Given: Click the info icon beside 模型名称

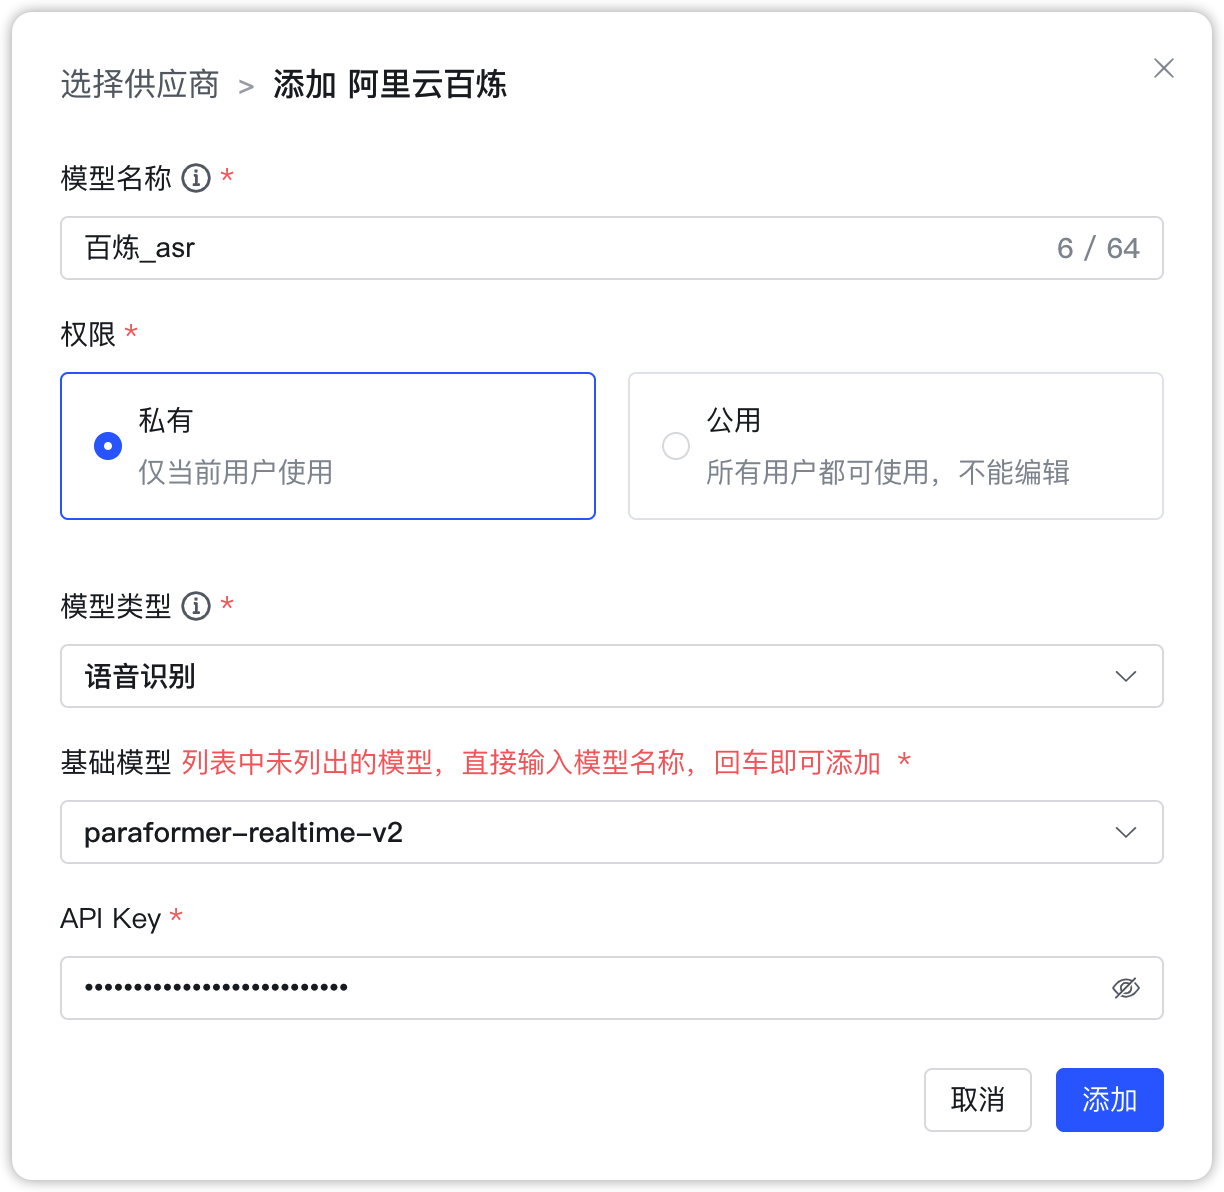Looking at the screenshot, I should (196, 178).
